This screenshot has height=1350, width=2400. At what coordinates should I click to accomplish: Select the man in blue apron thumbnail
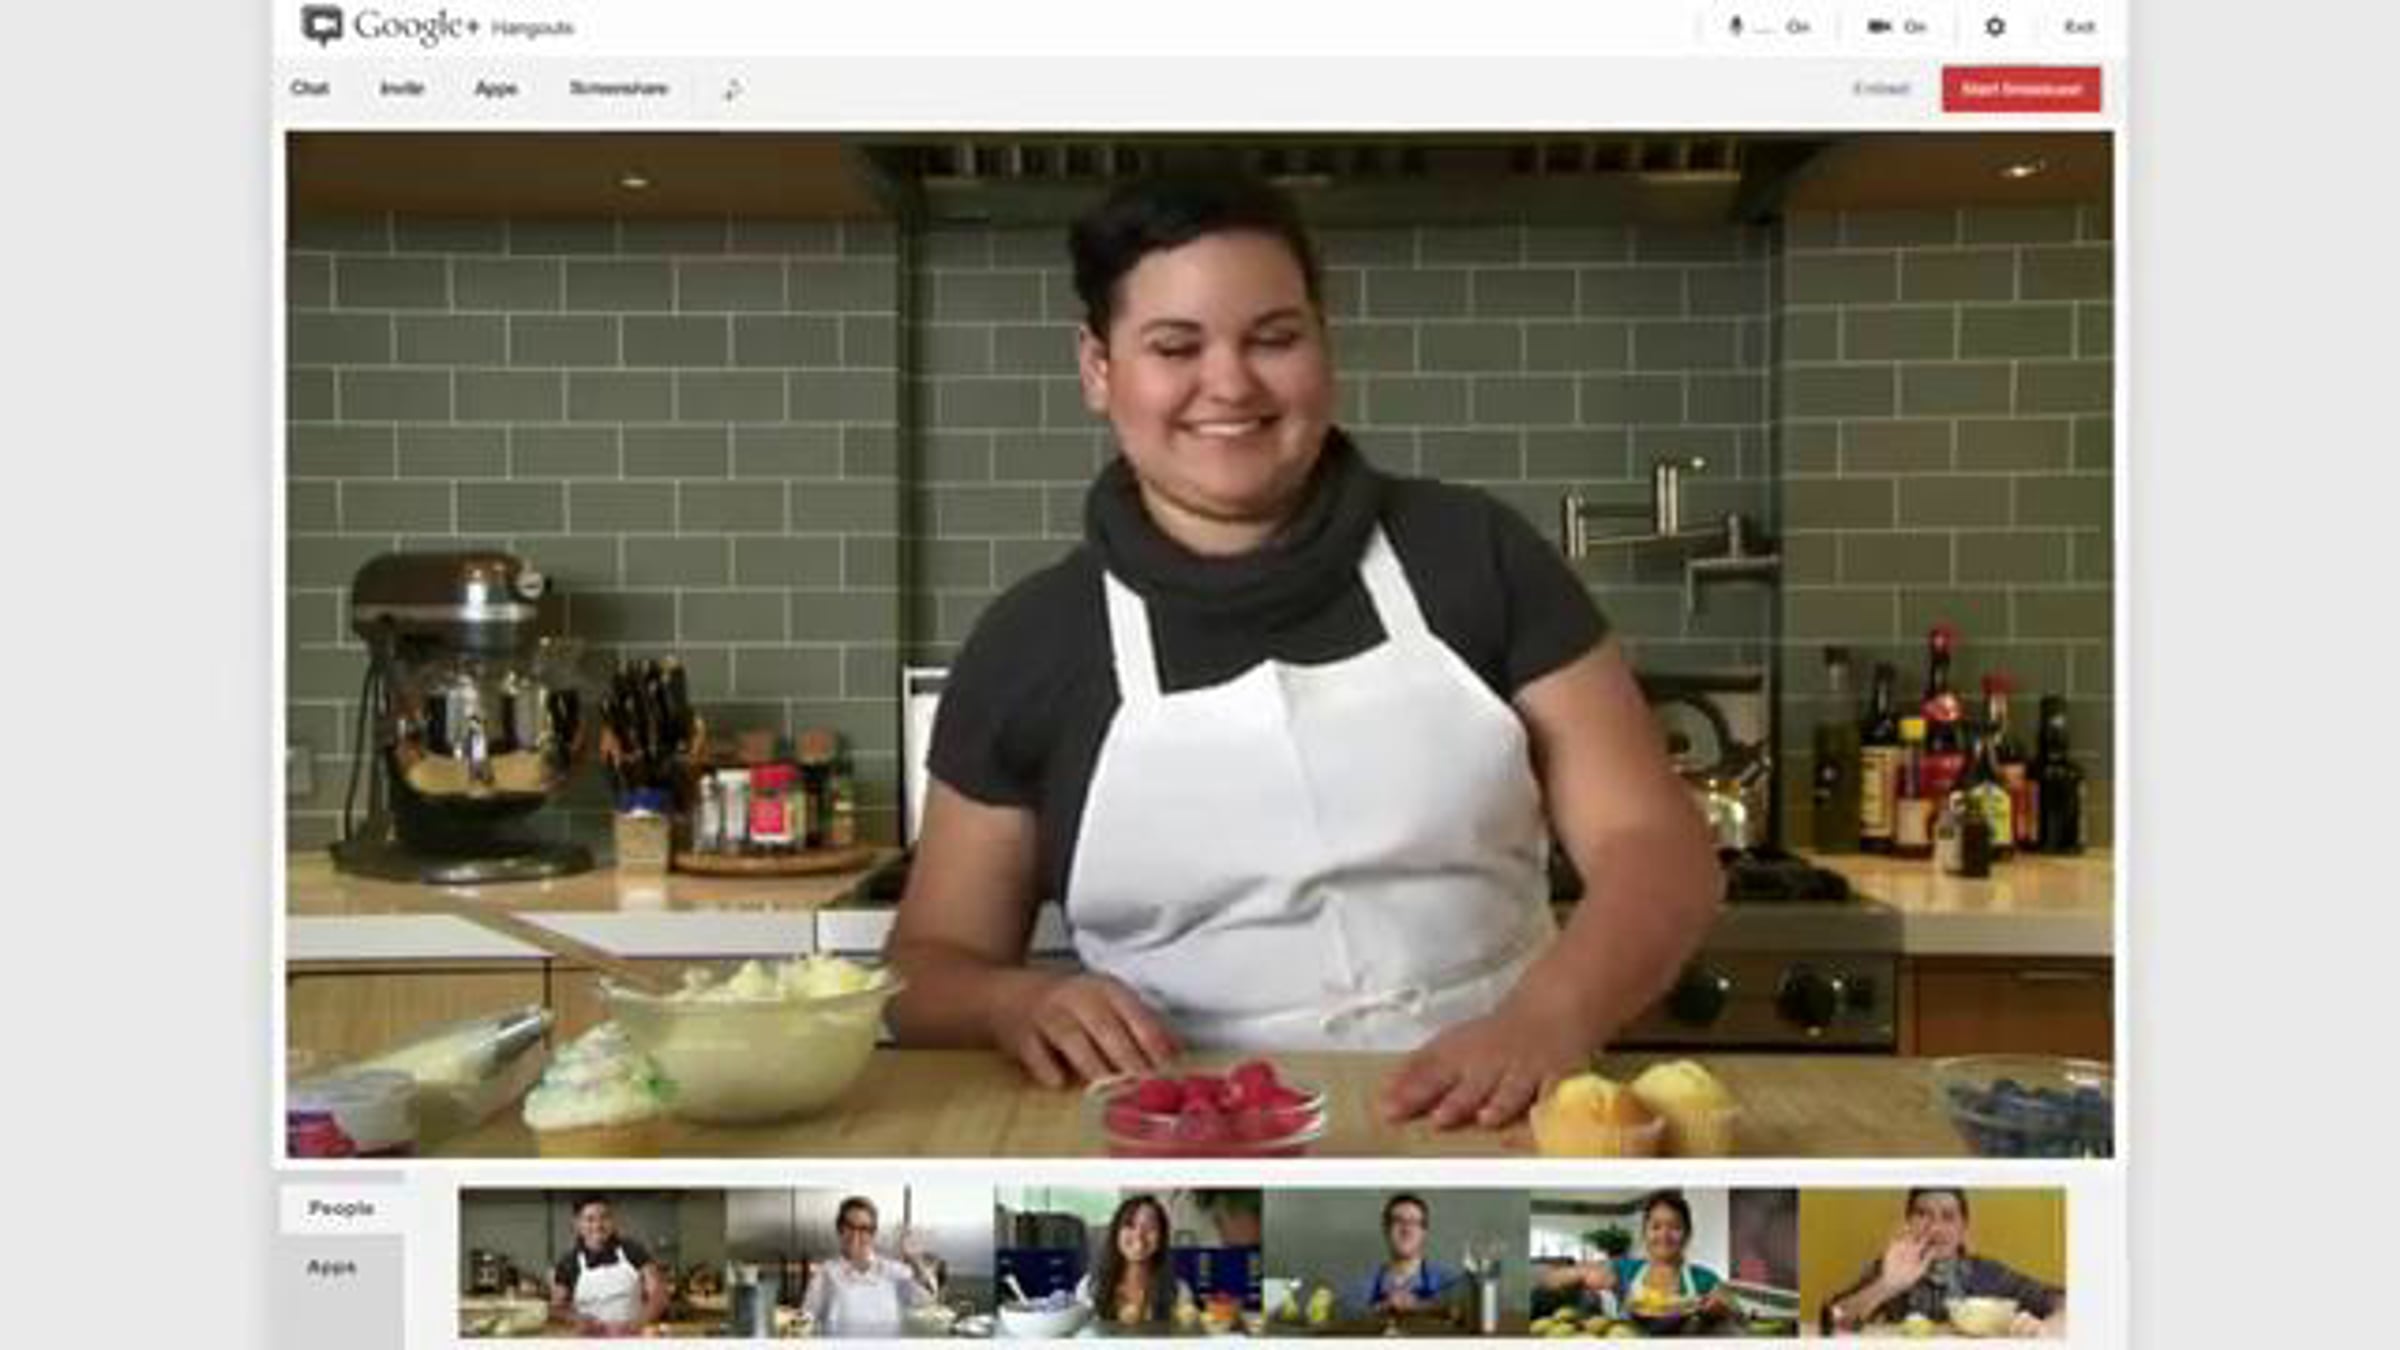tap(1396, 1262)
